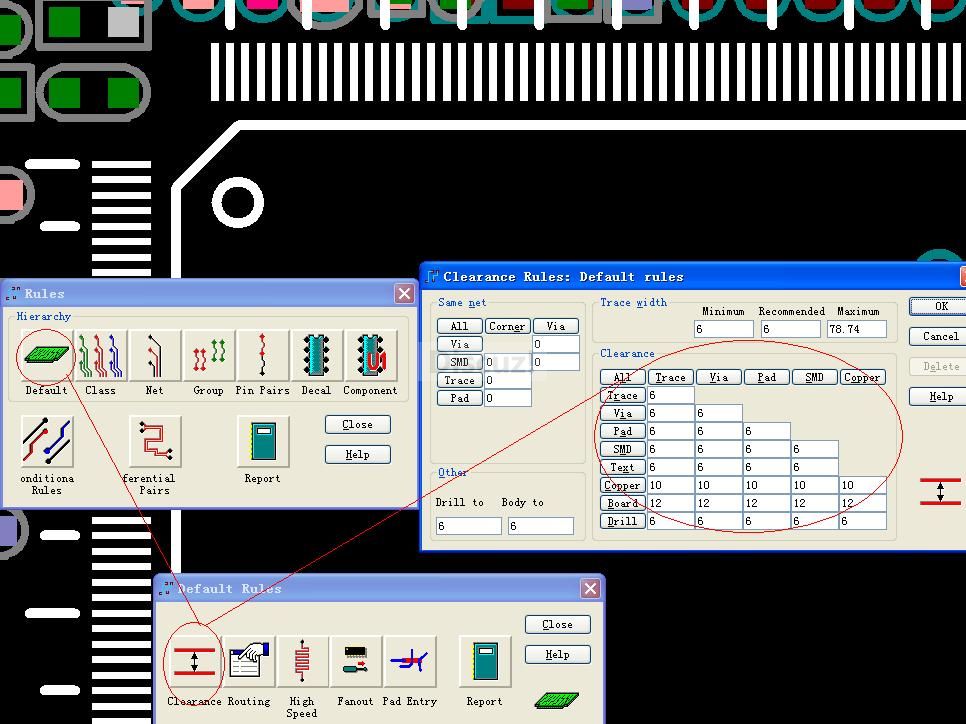Screen dimensions: 966x724
Task: Open the Routing rules icon
Action: (248, 662)
